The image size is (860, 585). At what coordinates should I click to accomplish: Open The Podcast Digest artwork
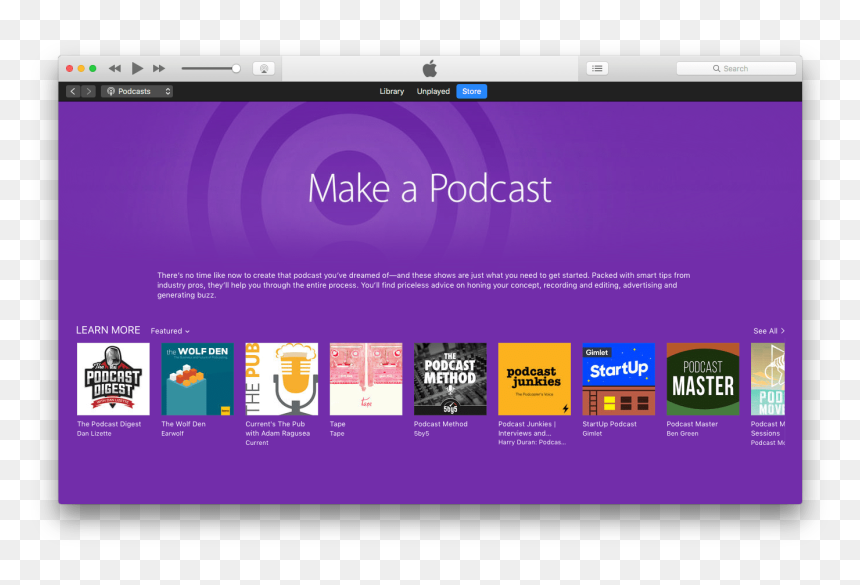pos(113,379)
